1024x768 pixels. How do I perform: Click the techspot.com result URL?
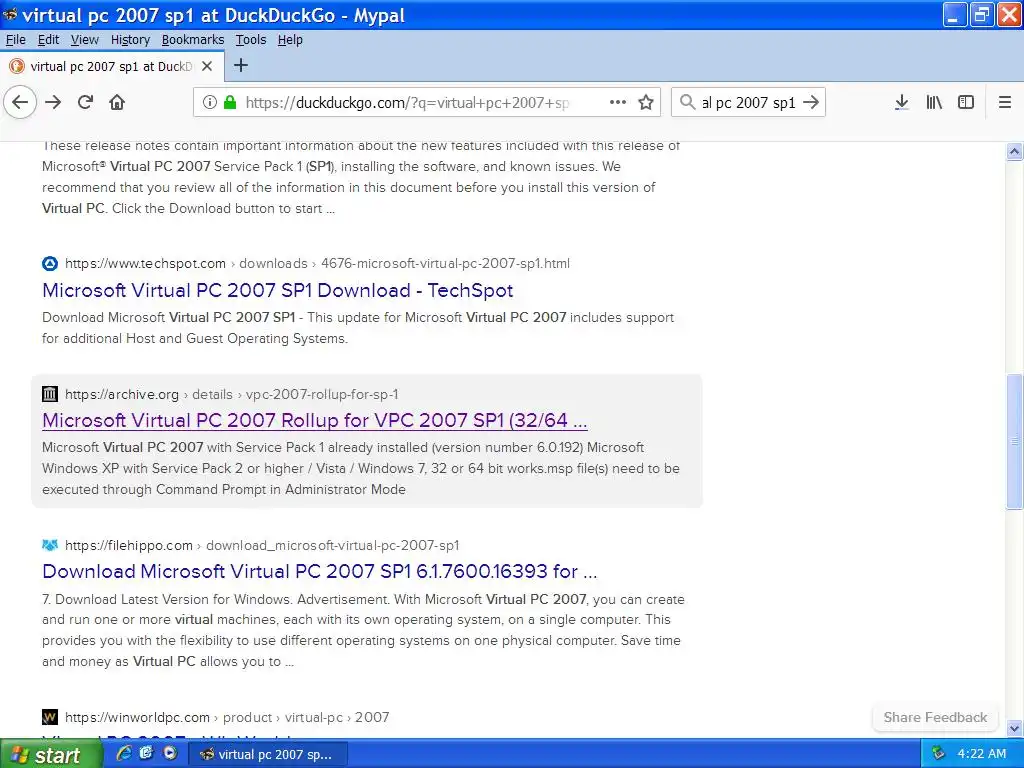(x=317, y=264)
